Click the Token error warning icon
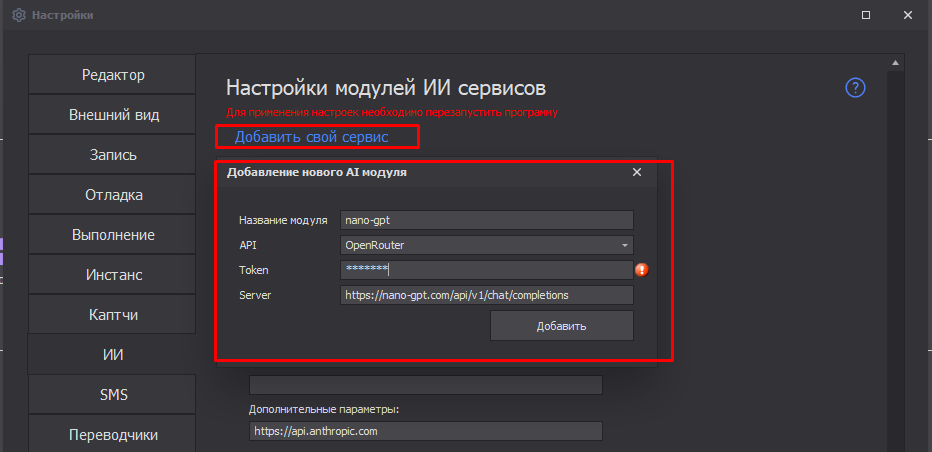The height and width of the screenshot is (452, 932). pyautogui.click(x=641, y=270)
